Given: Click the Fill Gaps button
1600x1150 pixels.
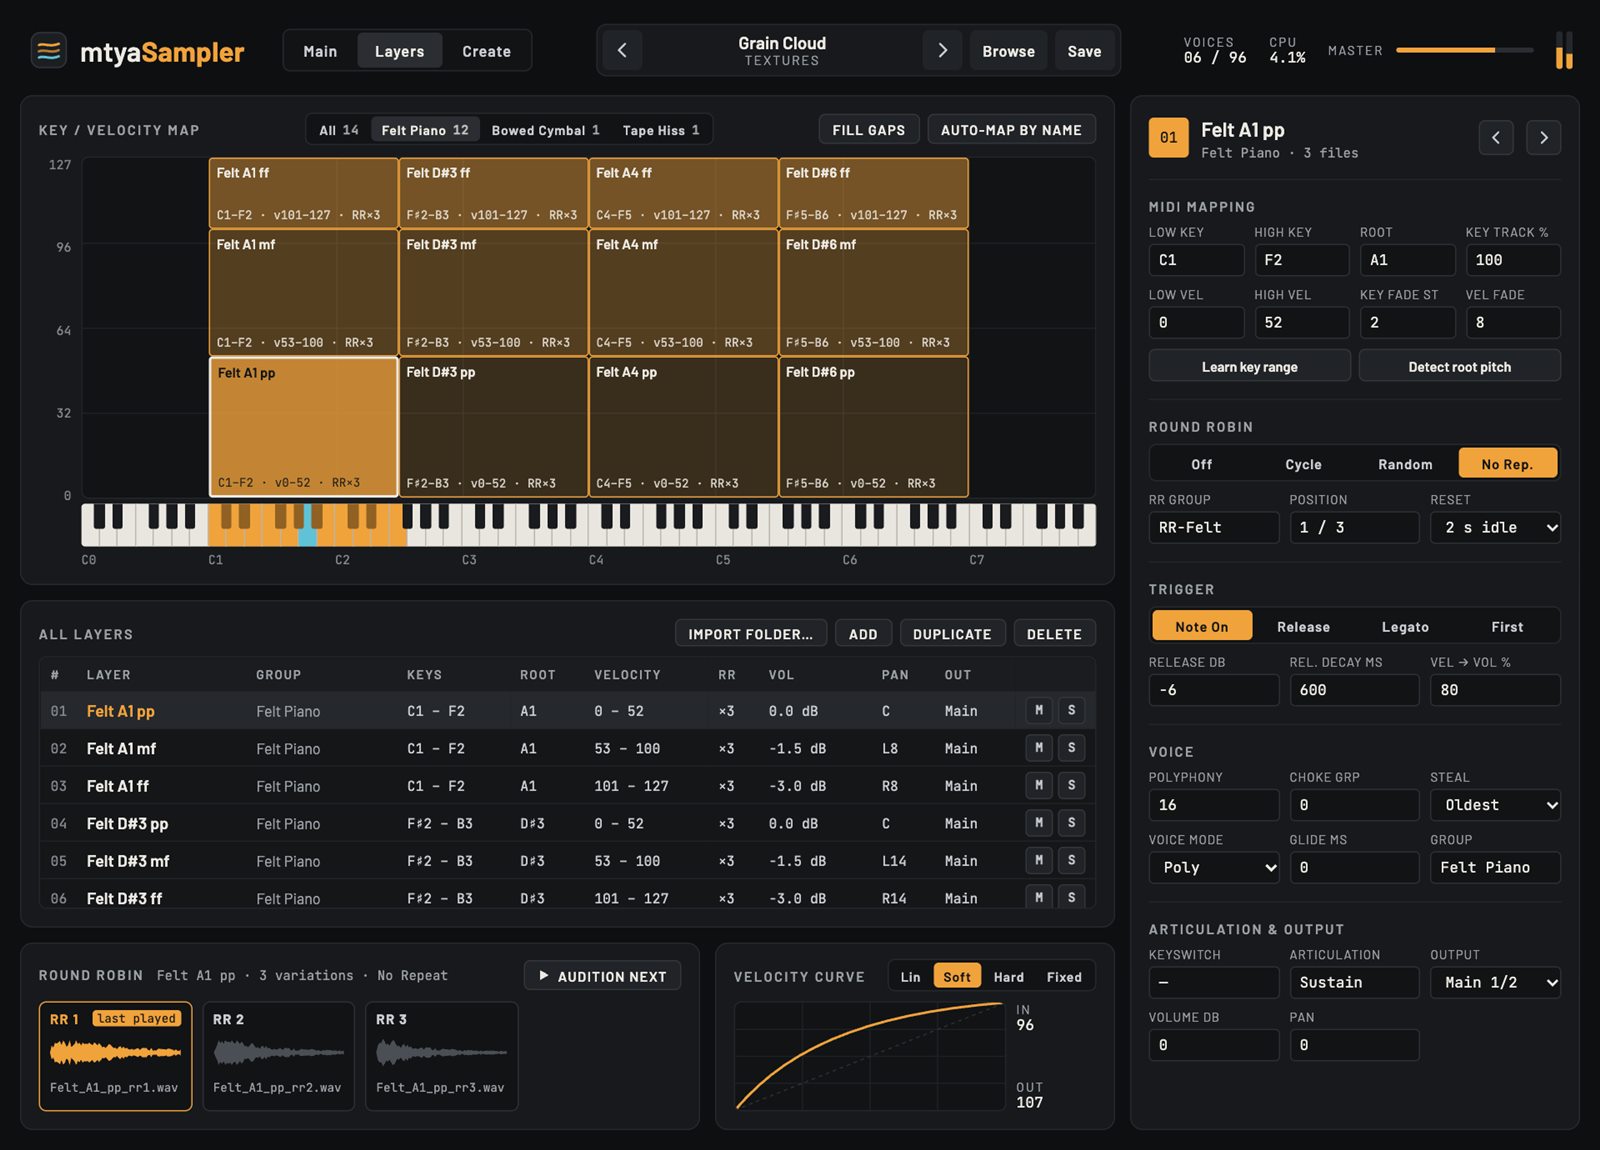Looking at the screenshot, I should click(868, 130).
